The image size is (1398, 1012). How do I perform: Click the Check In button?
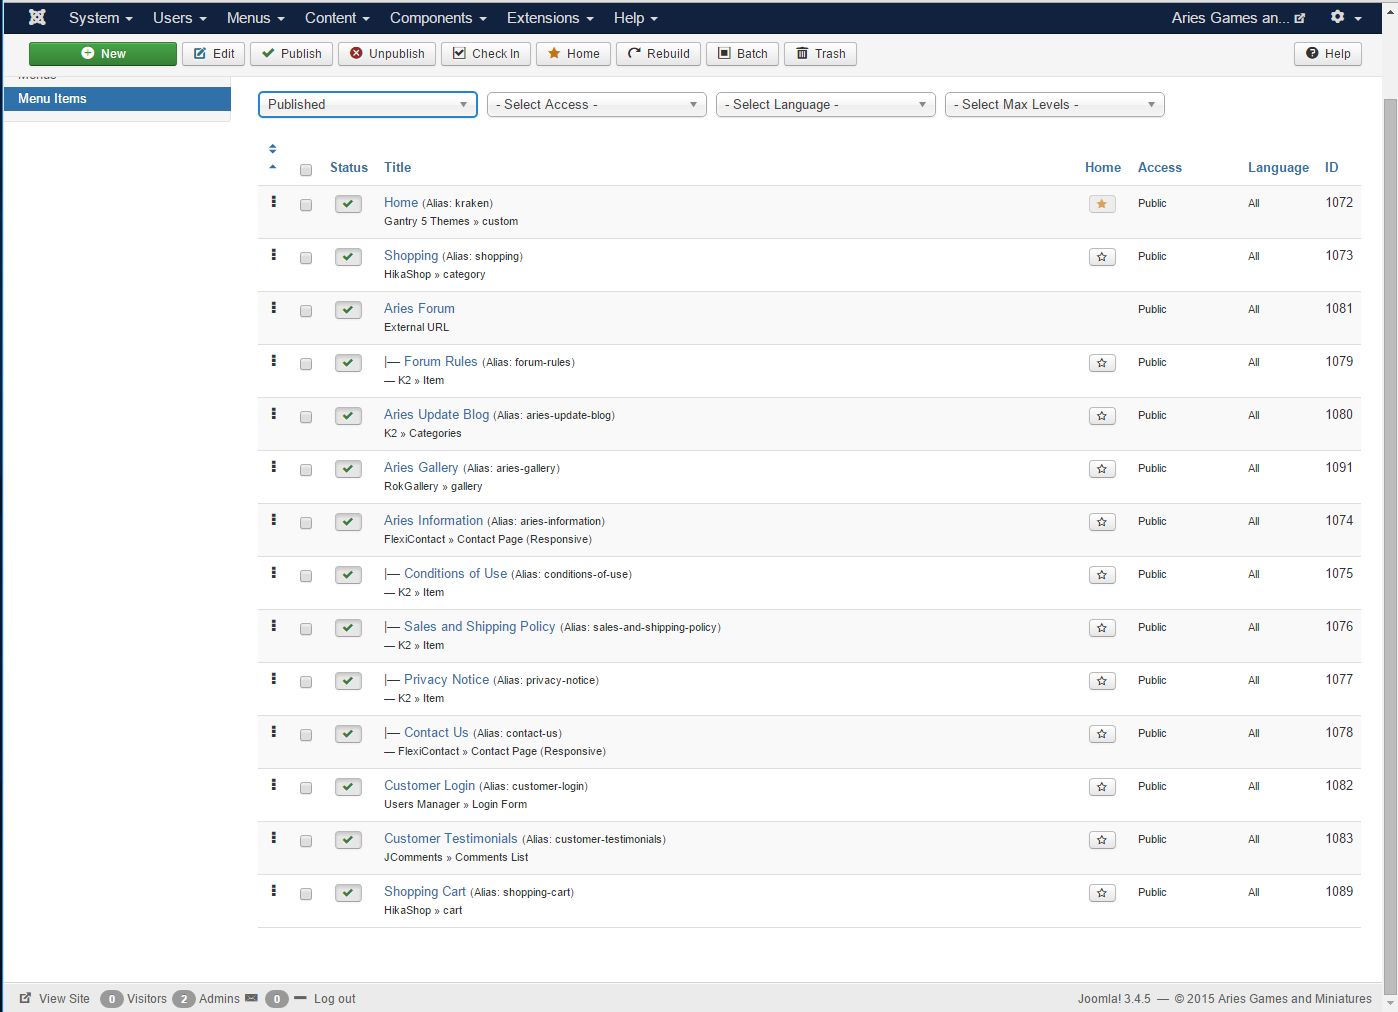[x=486, y=54]
